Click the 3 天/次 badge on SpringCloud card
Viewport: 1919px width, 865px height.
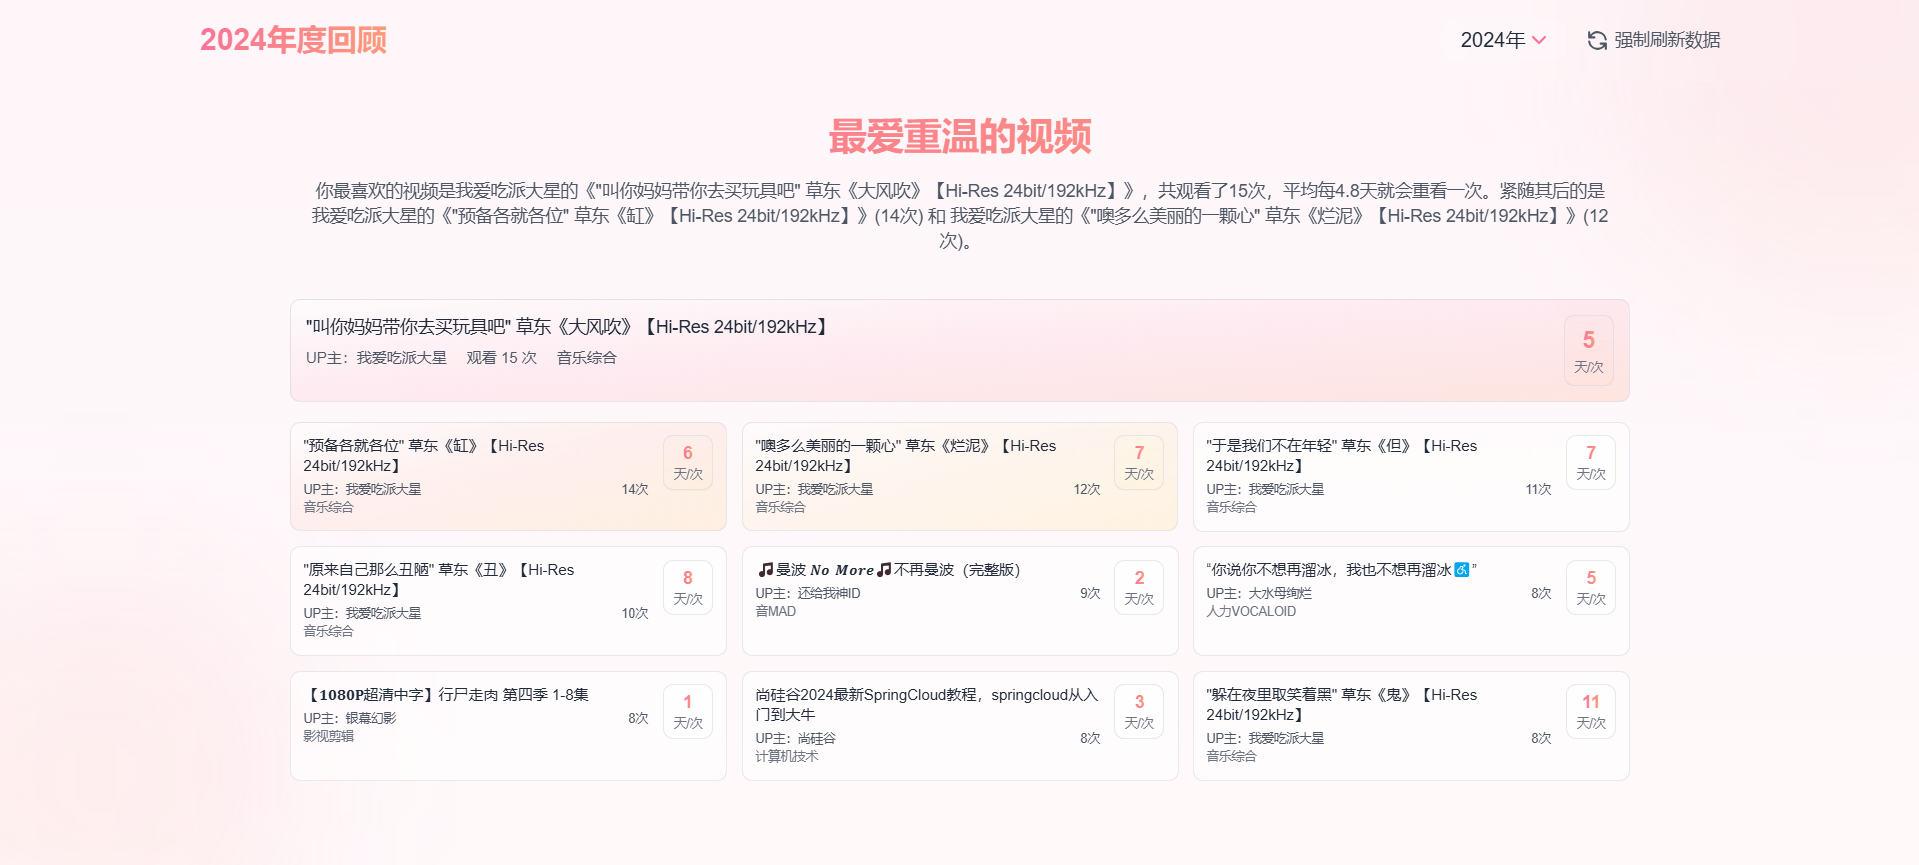pyautogui.click(x=1138, y=711)
